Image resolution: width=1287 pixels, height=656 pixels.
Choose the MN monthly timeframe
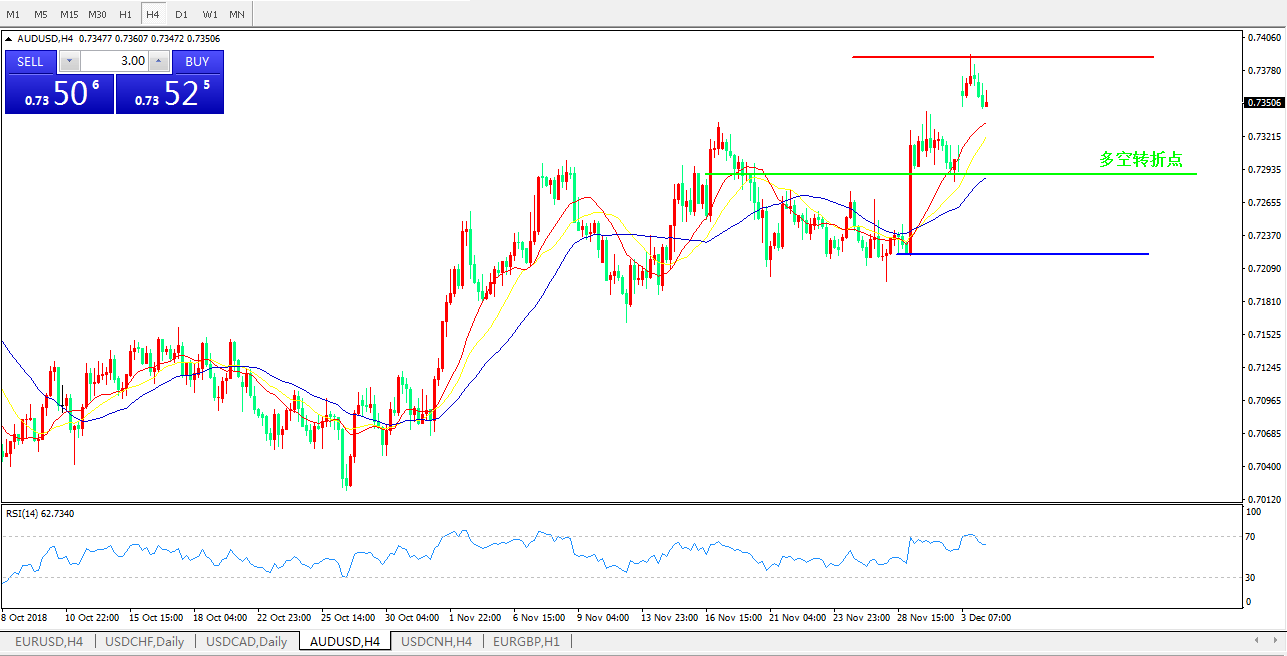tap(237, 15)
